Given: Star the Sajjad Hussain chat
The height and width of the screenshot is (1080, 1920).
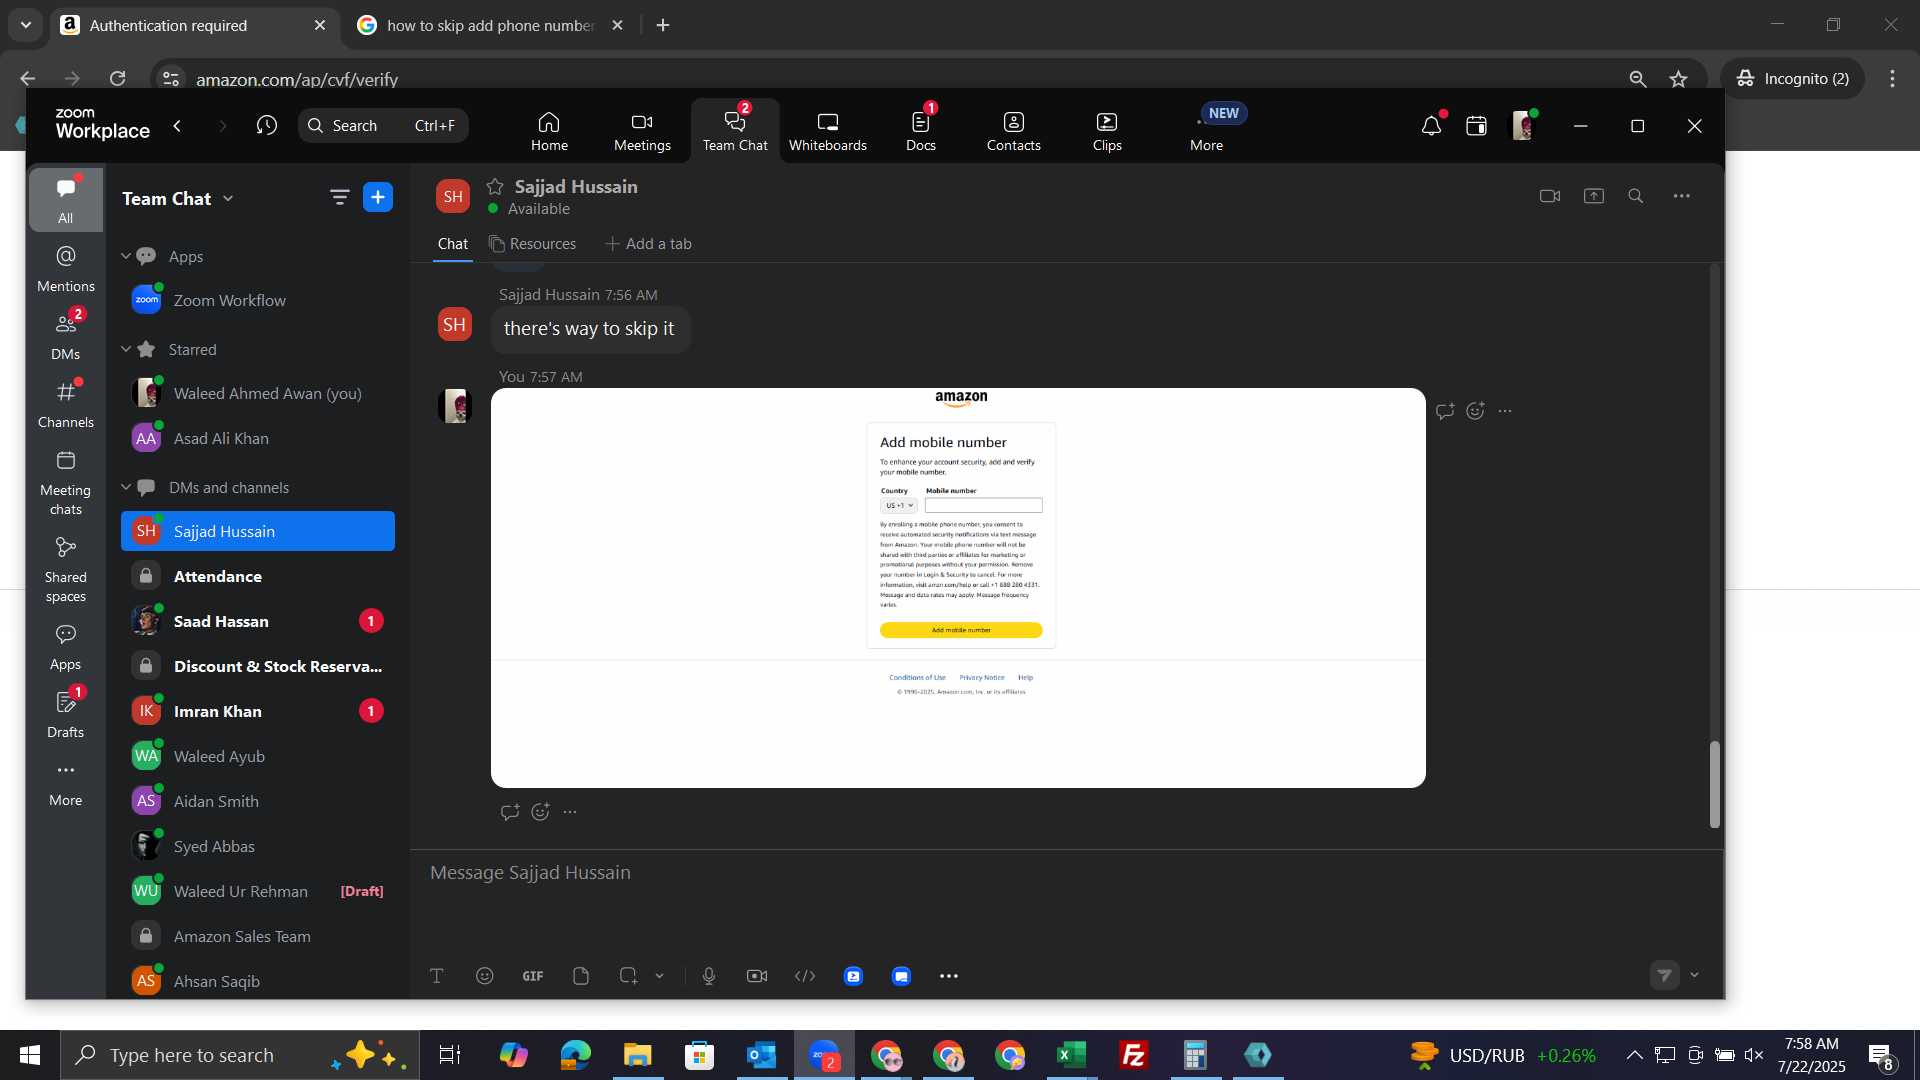Looking at the screenshot, I should coord(494,186).
